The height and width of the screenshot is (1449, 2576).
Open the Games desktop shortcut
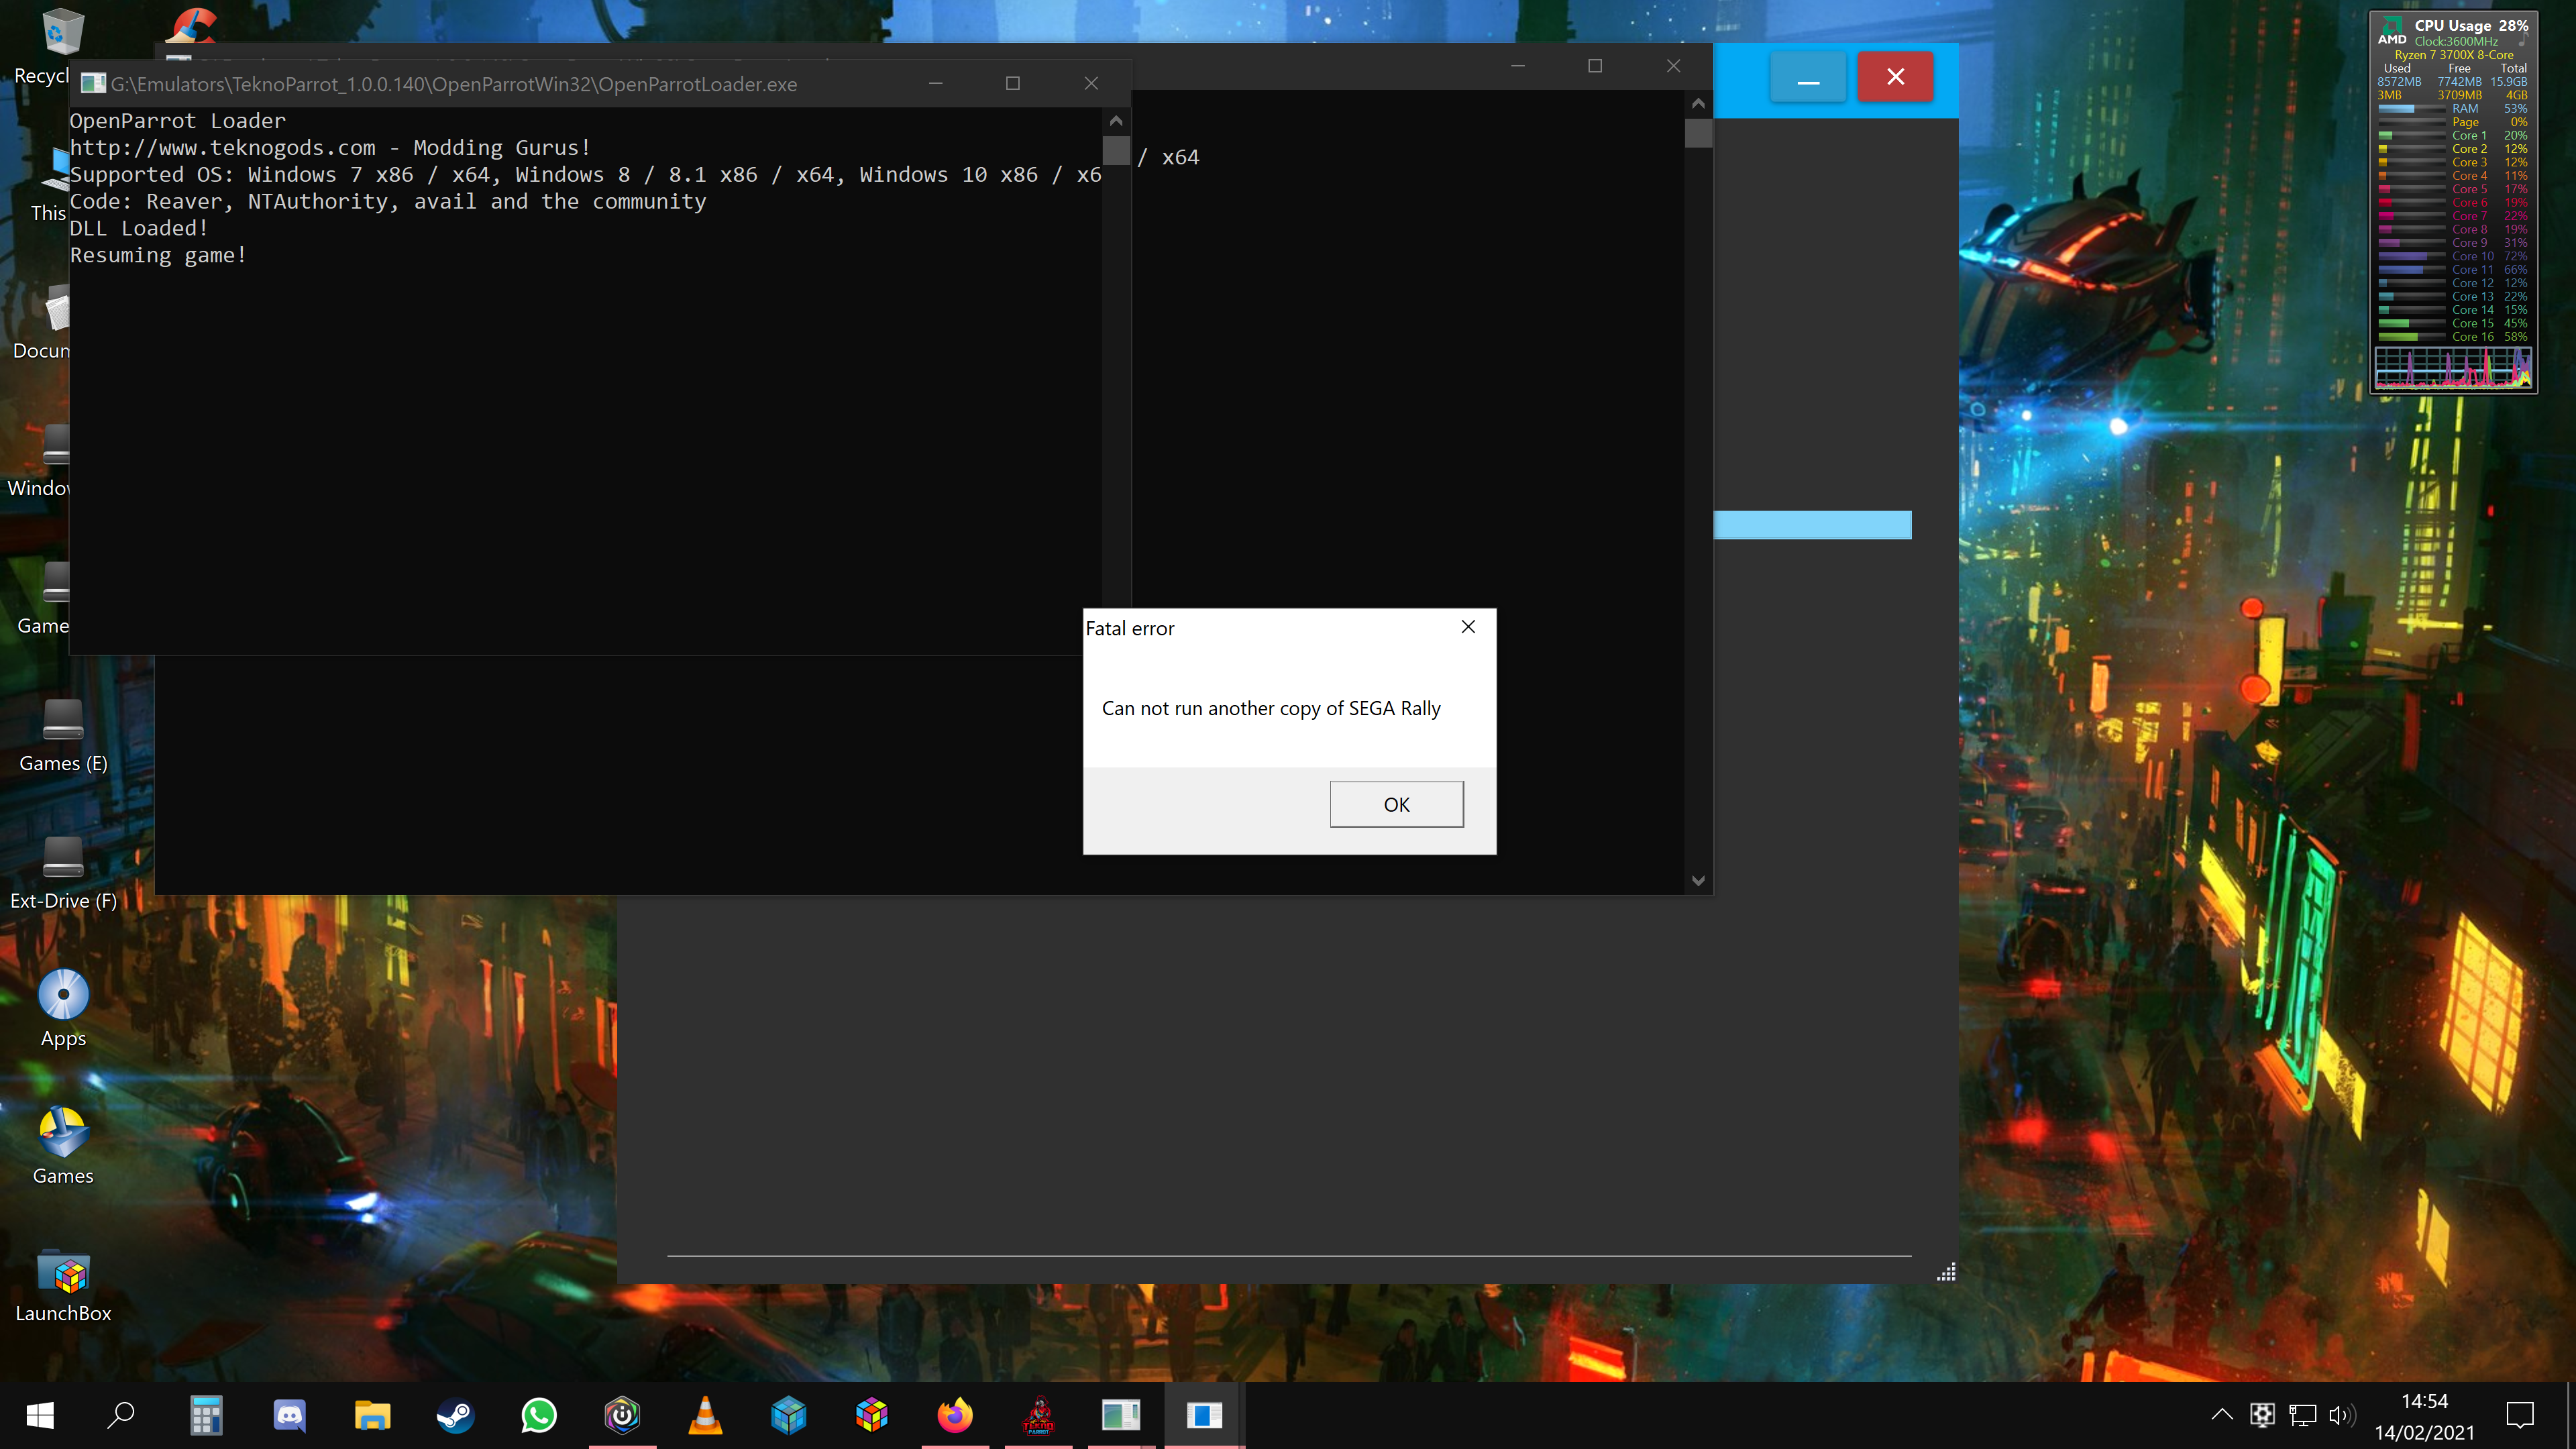63,1146
